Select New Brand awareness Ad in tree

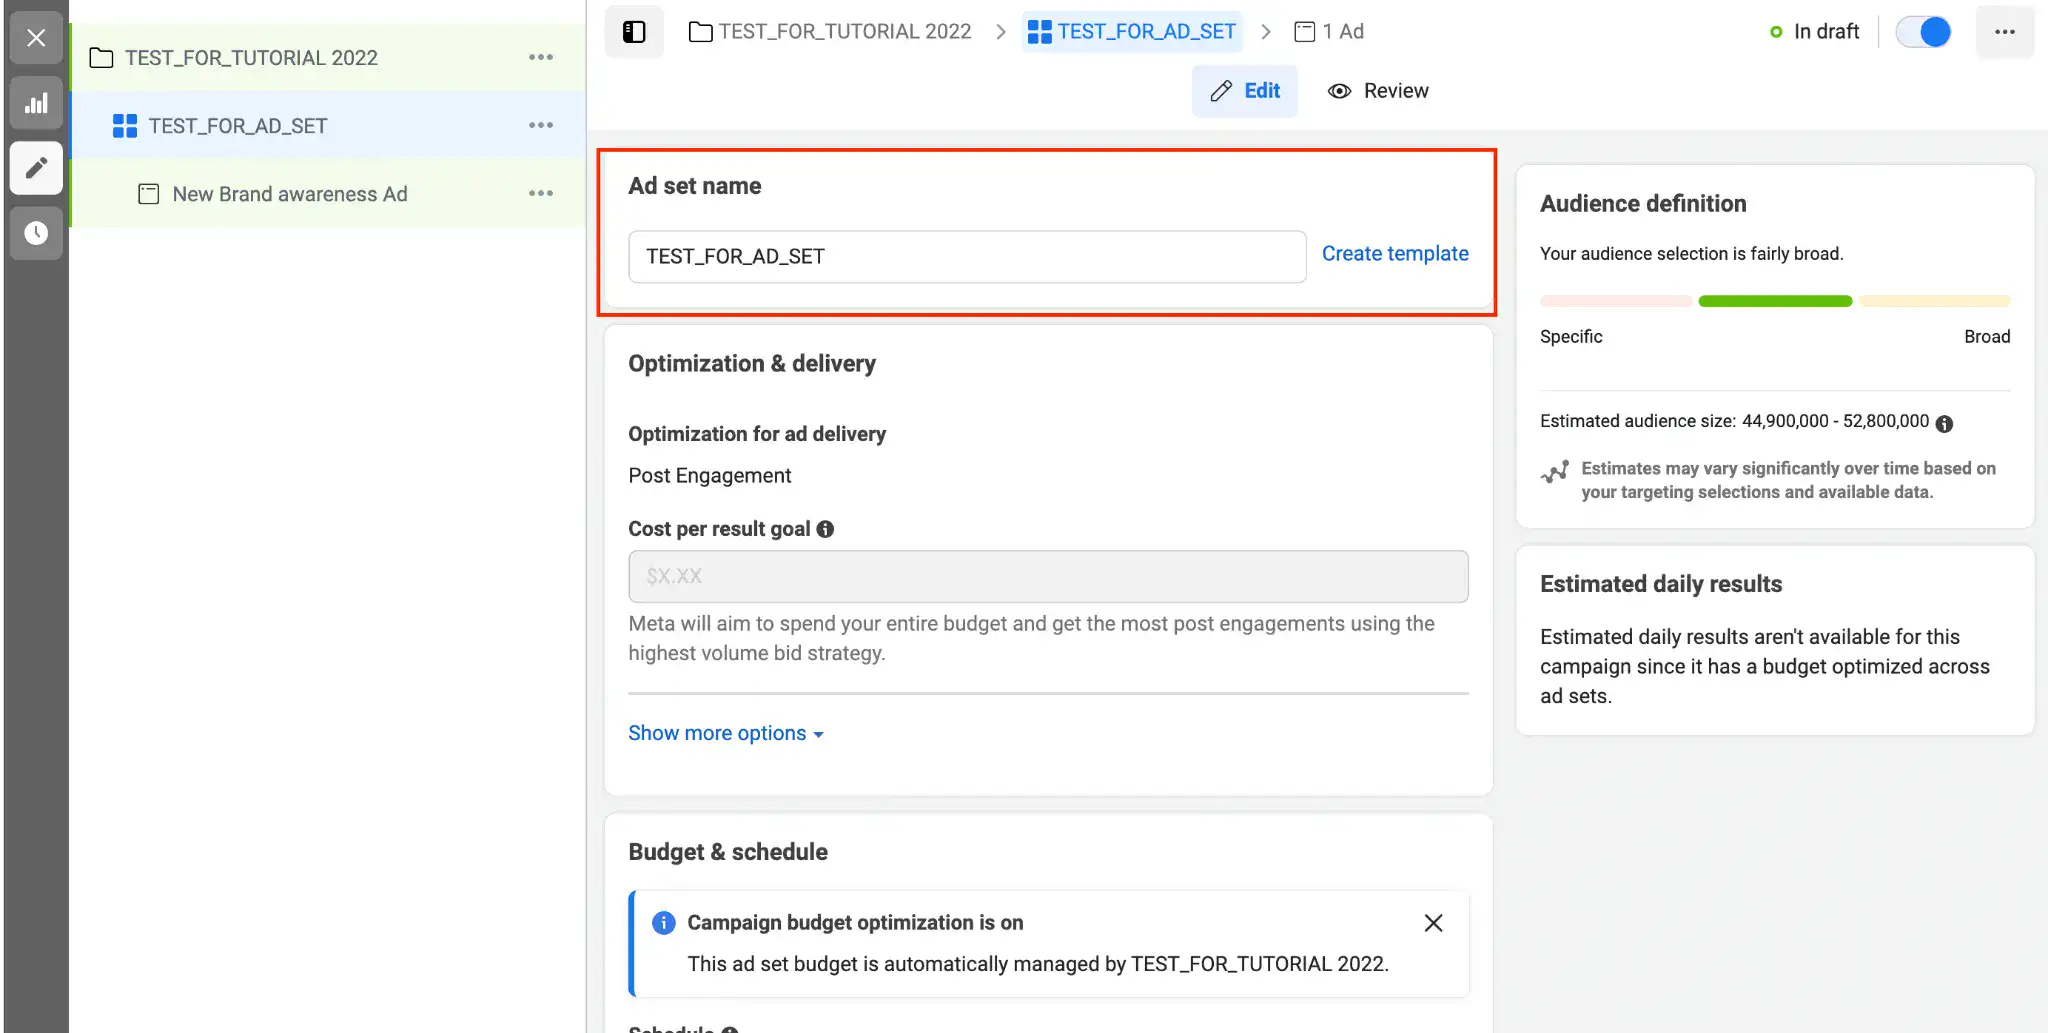tap(289, 194)
